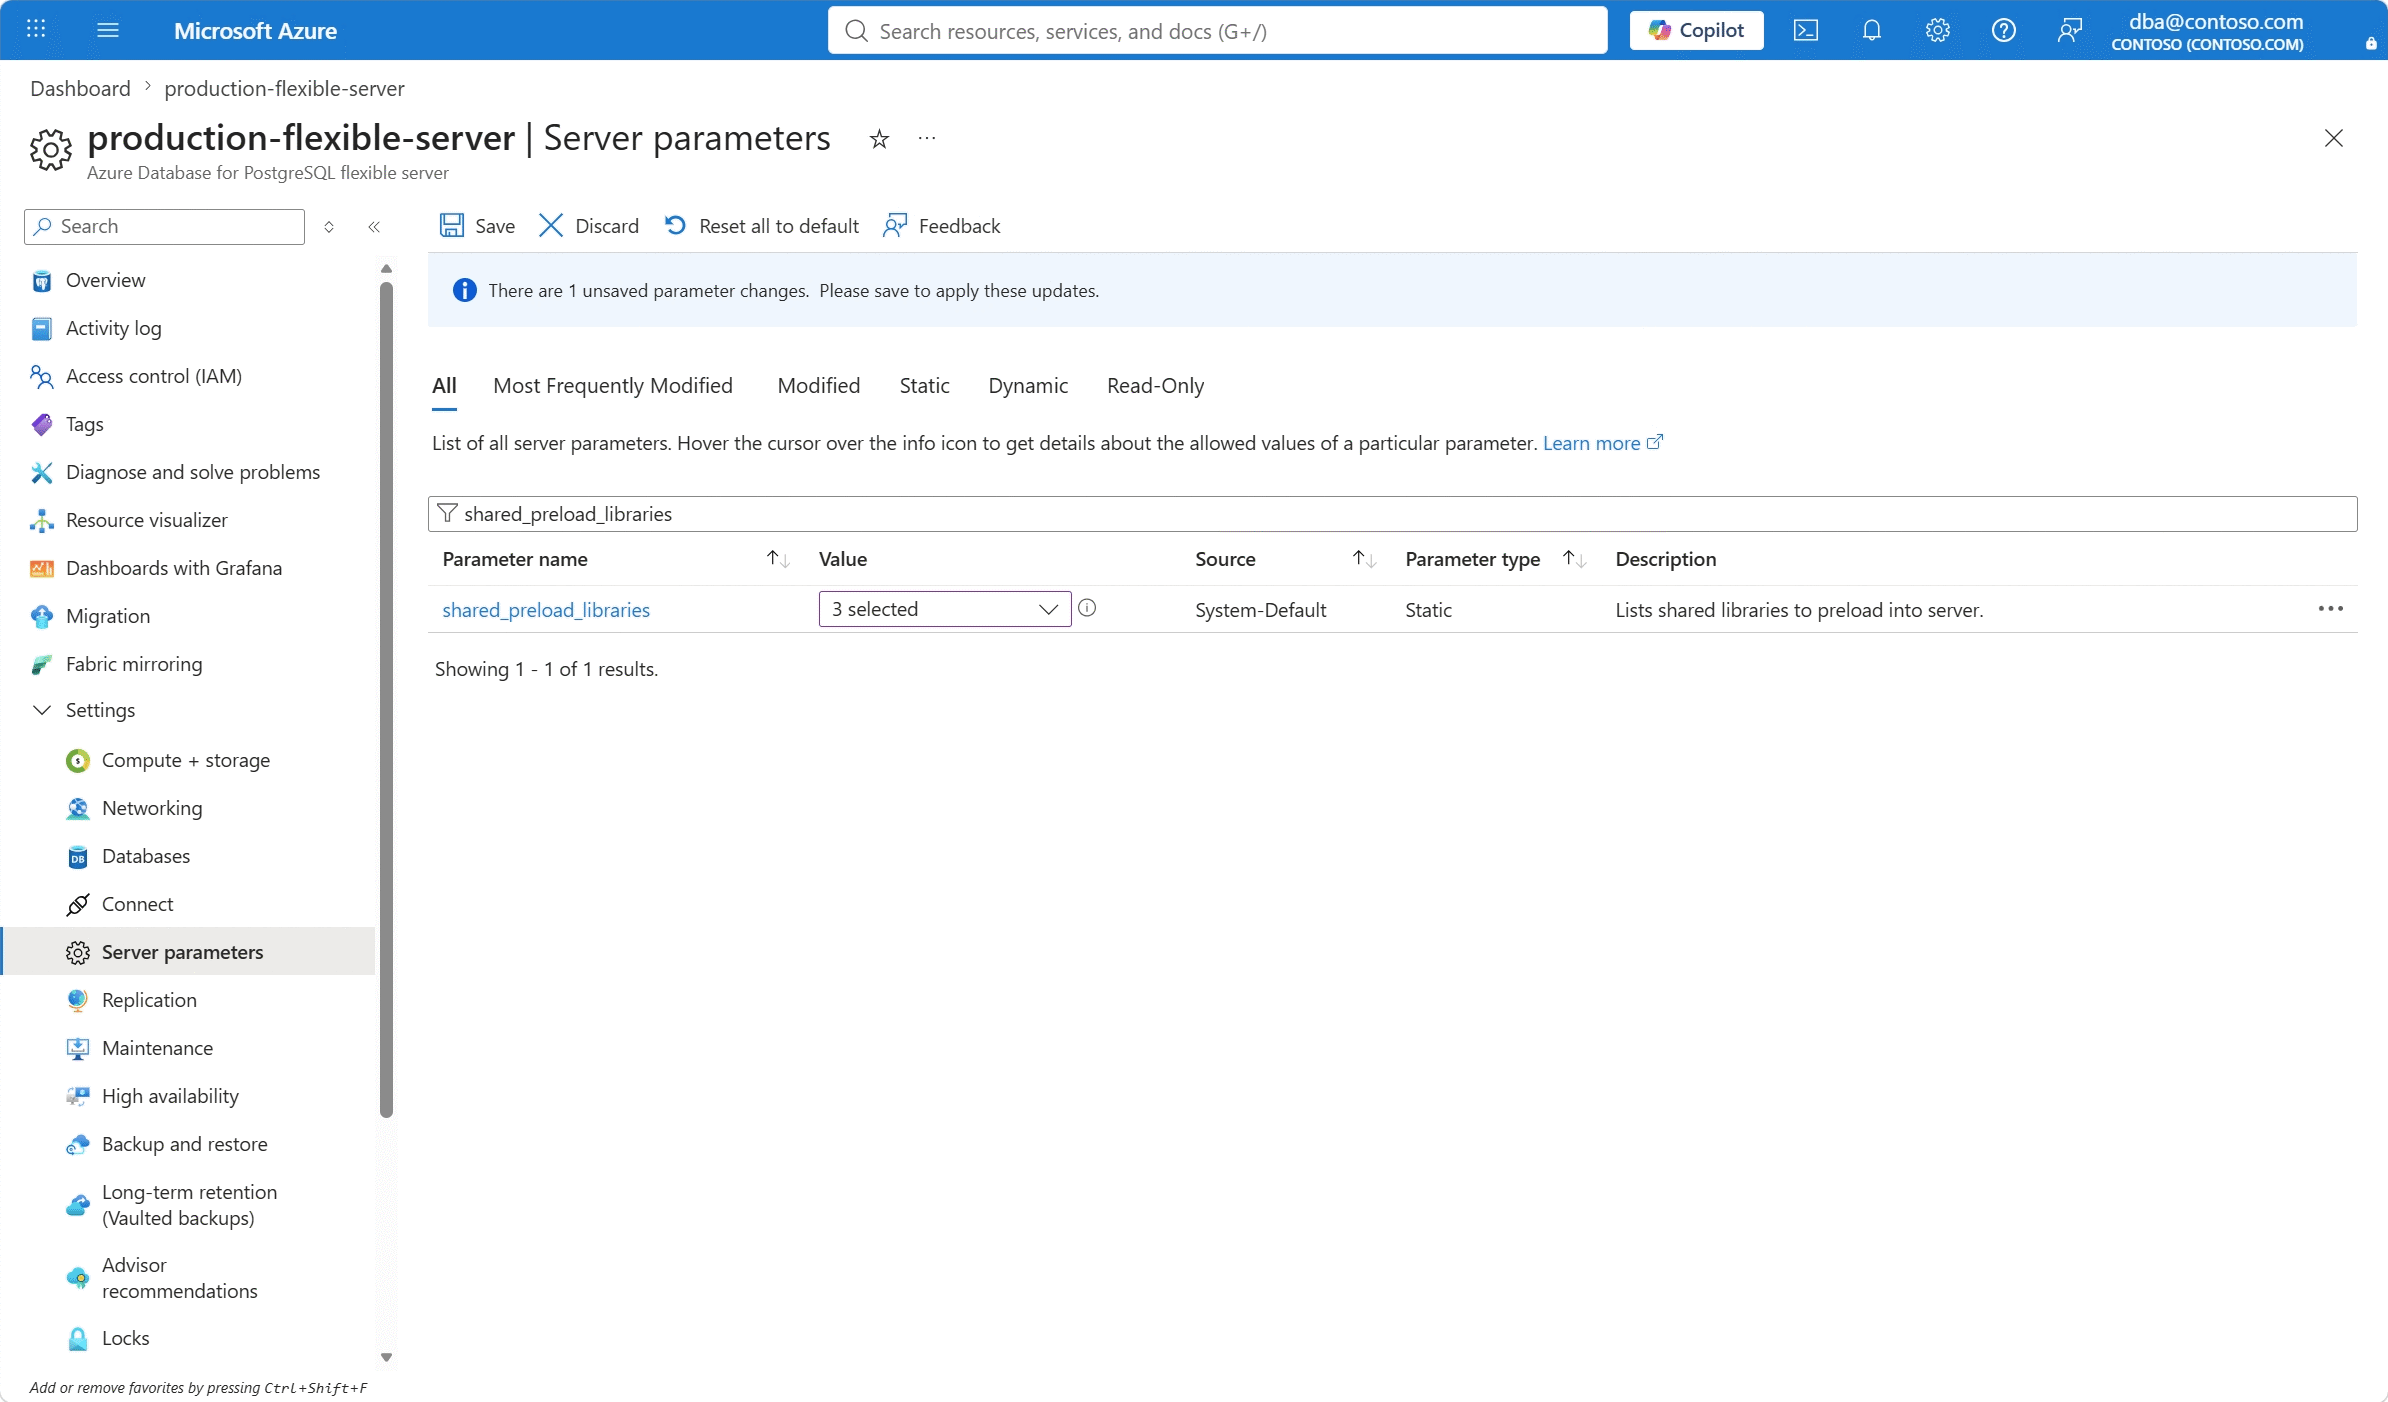2388x1402 pixels.
Task: Focus the global search resources field
Action: (x=1218, y=31)
